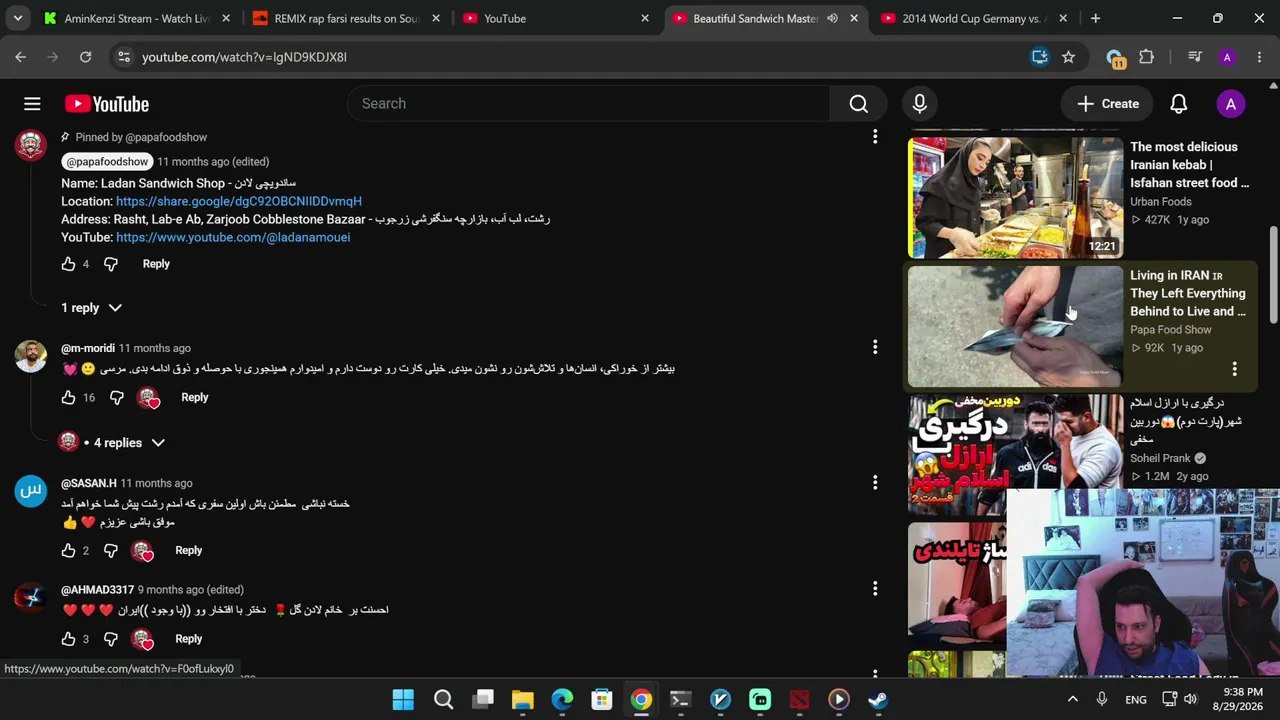The height and width of the screenshot is (720, 1280).
Task: Reply to the pinned @papafoodshow comment
Action: [156, 264]
